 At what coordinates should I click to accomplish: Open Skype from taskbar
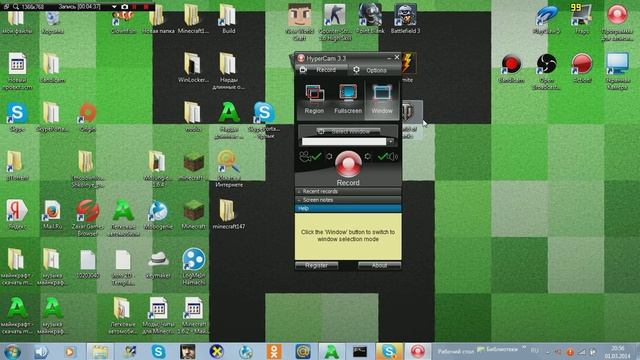(x=158, y=351)
